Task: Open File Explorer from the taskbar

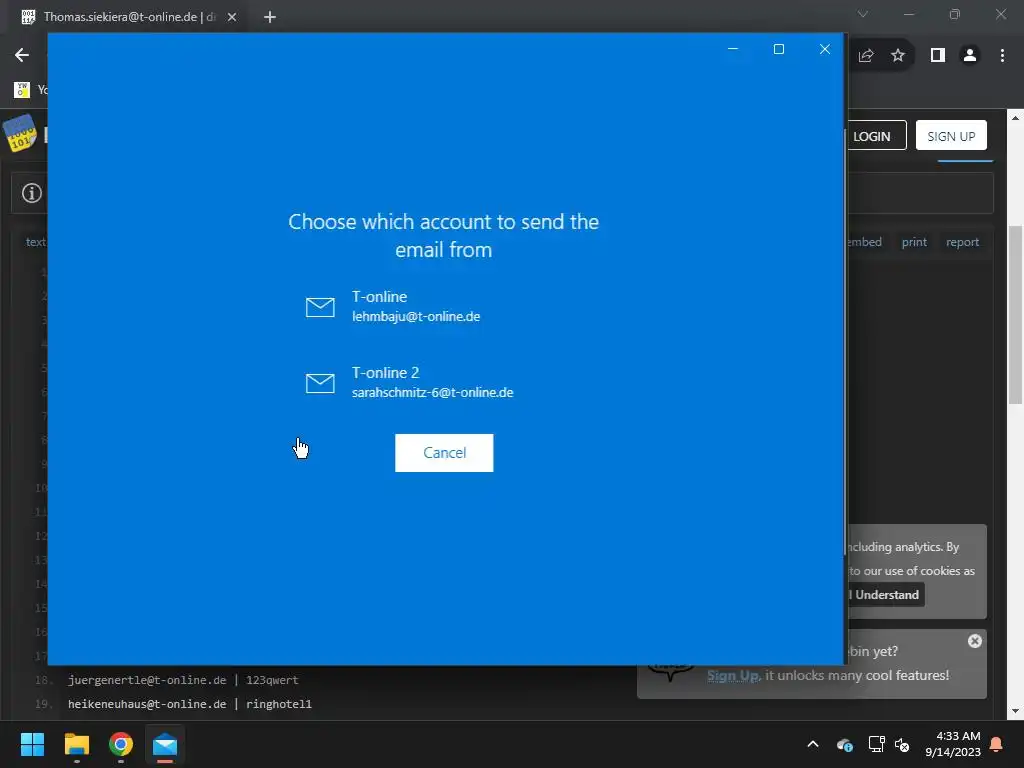Action: pyautogui.click(x=76, y=744)
